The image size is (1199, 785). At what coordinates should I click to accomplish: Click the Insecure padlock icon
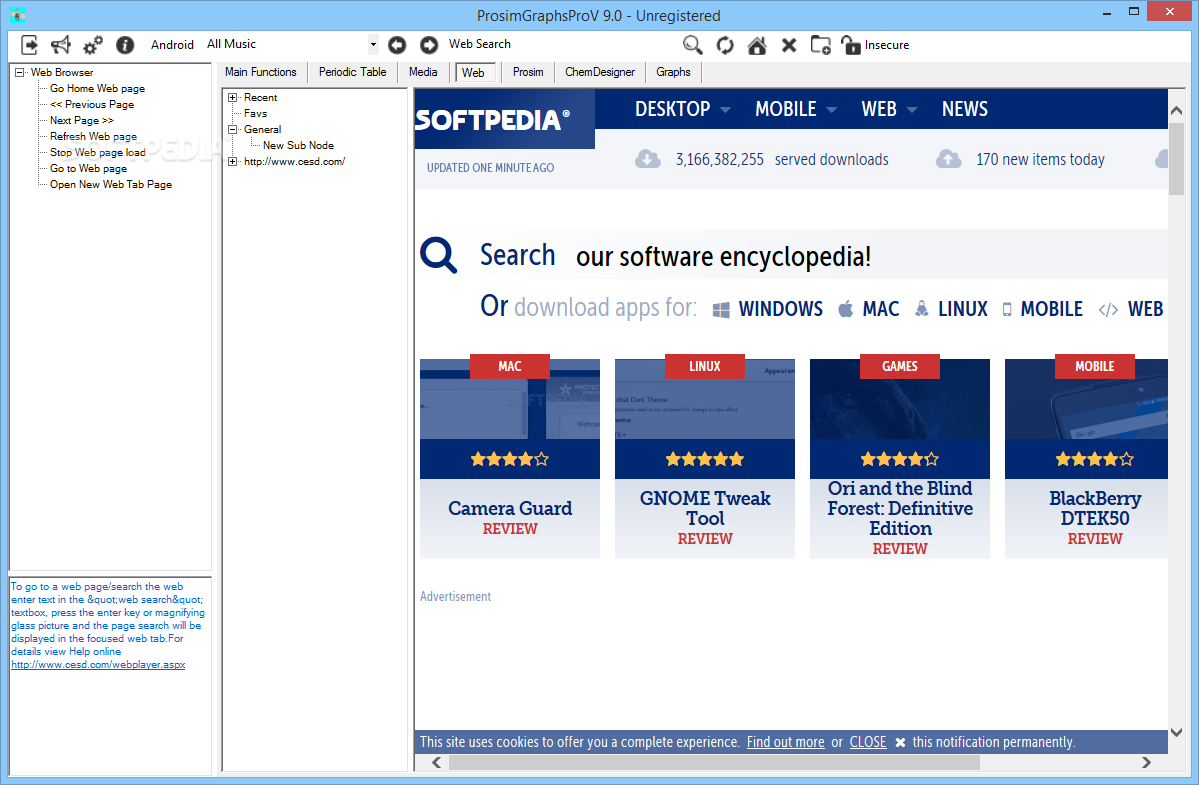point(850,45)
